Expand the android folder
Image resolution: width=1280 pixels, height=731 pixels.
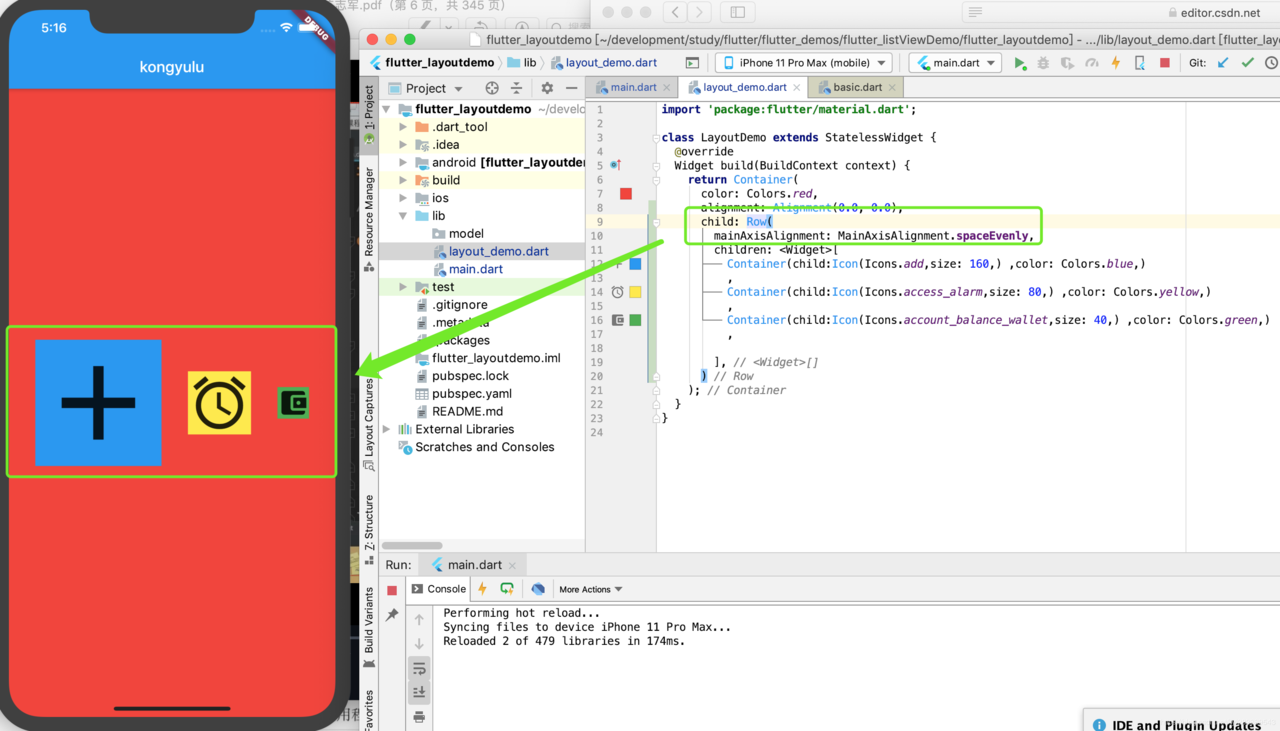pos(403,163)
